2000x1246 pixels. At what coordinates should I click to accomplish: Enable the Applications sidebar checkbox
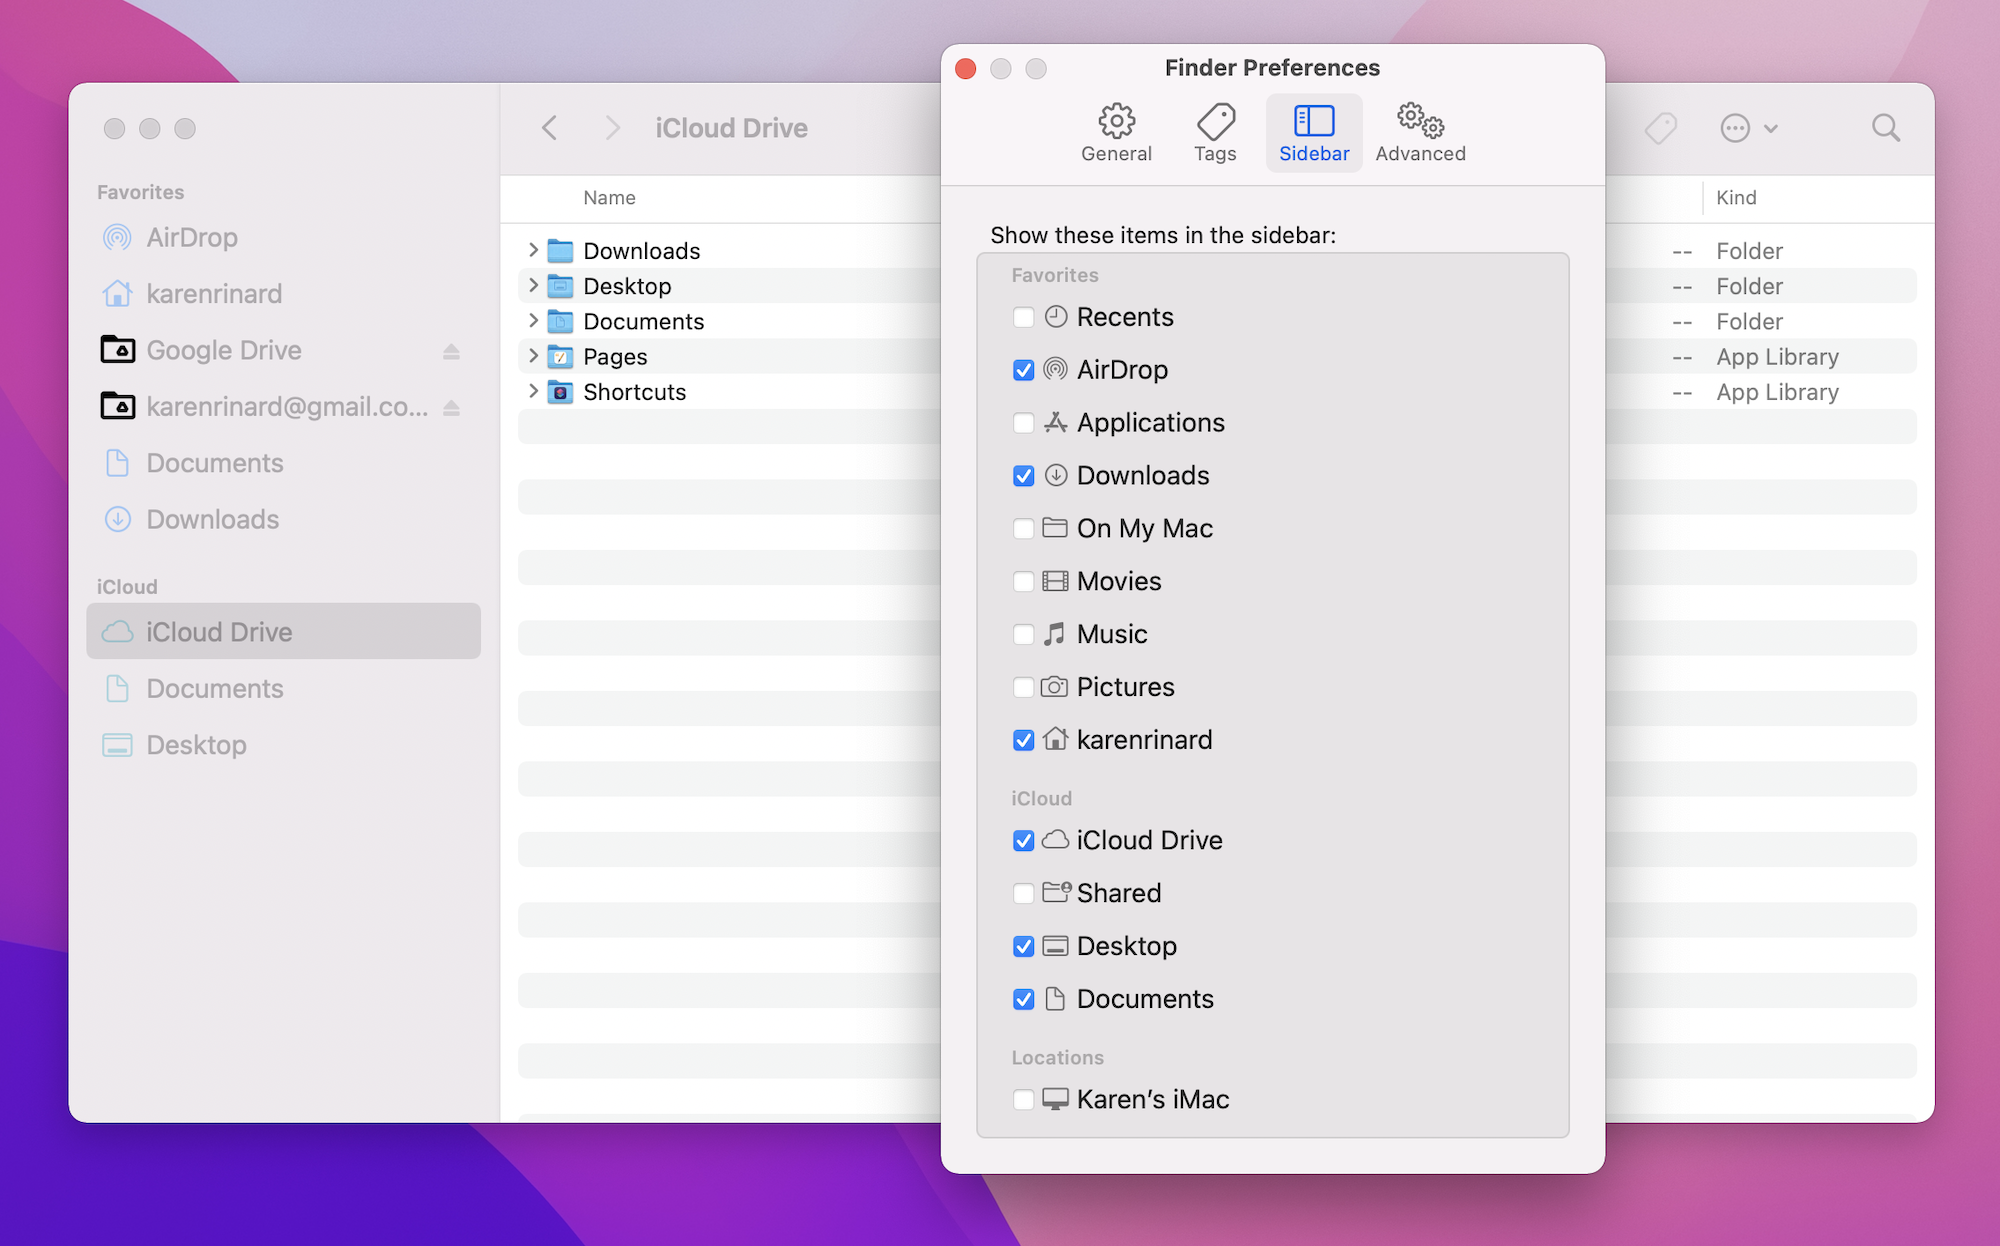(x=1023, y=423)
